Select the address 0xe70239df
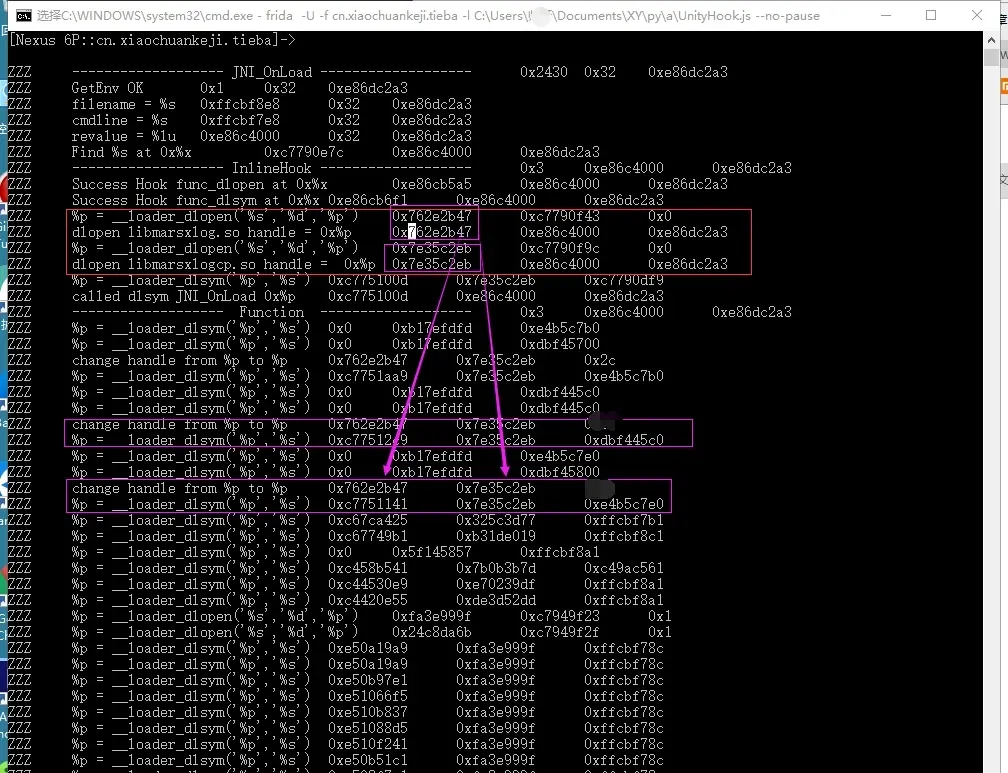Viewport: 1008px width, 773px height. pyautogui.click(x=496, y=585)
